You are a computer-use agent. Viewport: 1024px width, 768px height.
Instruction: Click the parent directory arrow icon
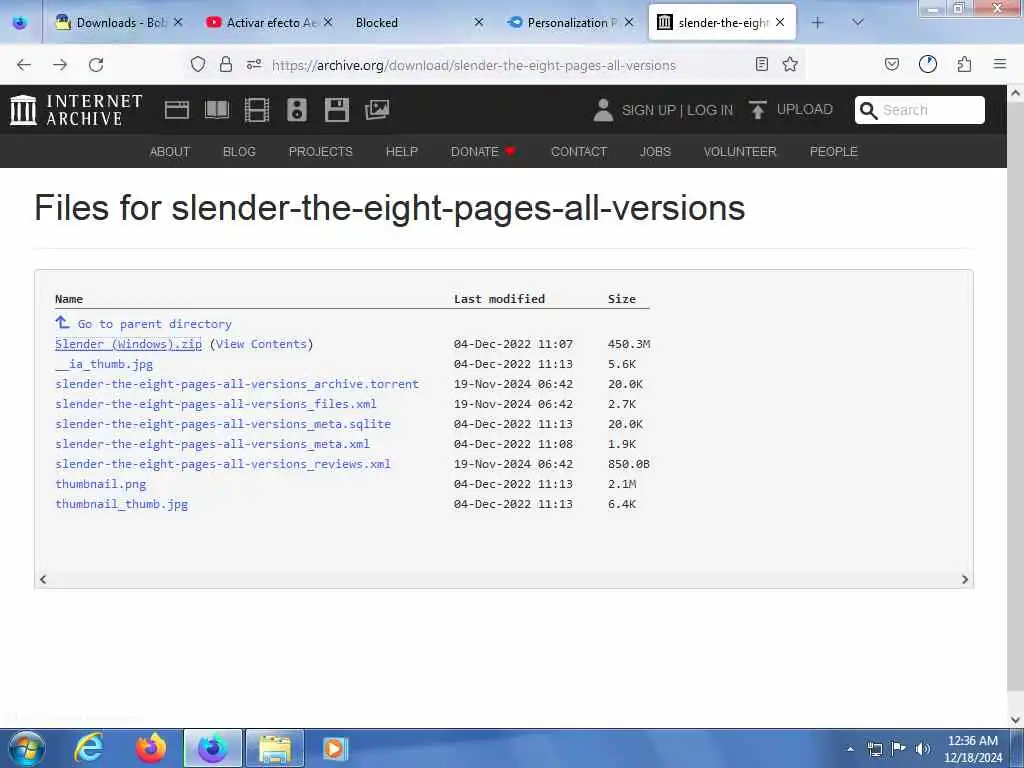(x=62, y=322)
